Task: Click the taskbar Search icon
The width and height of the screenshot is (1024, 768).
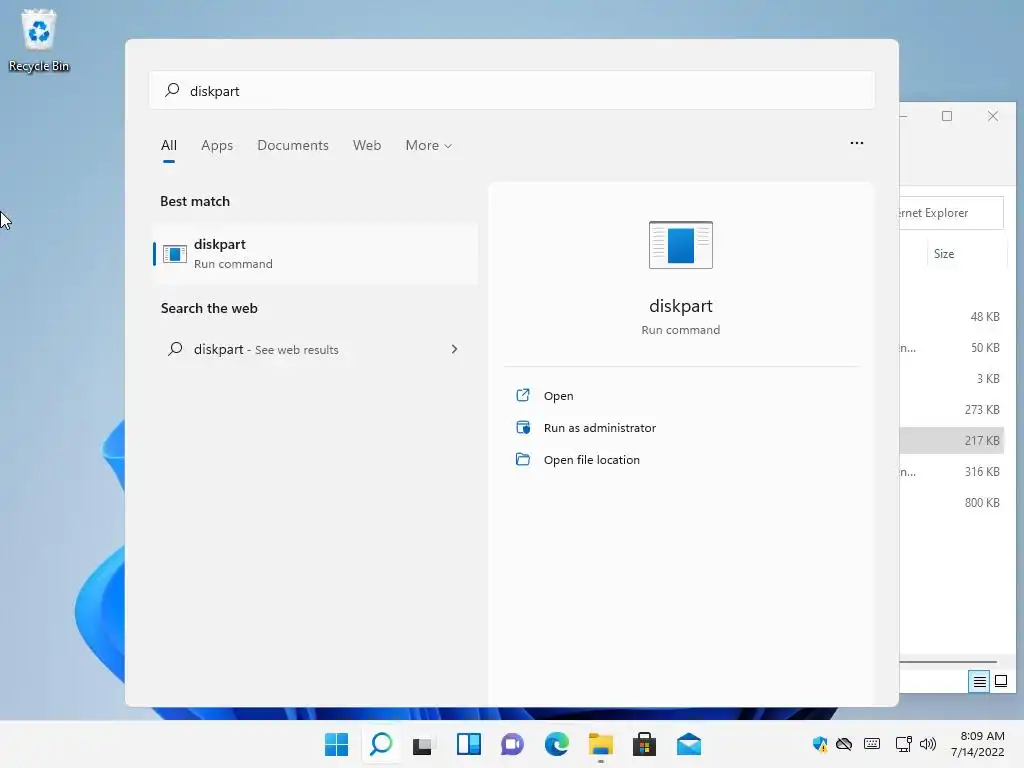Action: coord(381,744)
